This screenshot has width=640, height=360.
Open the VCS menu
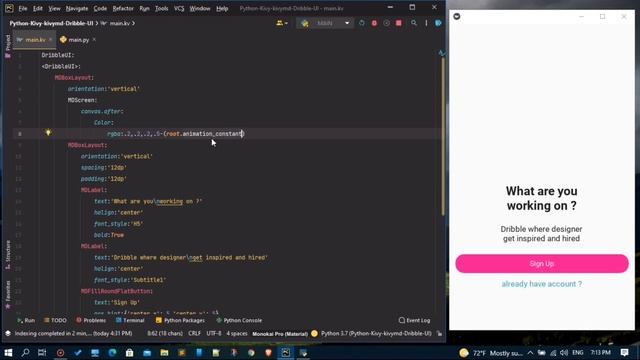179,9
